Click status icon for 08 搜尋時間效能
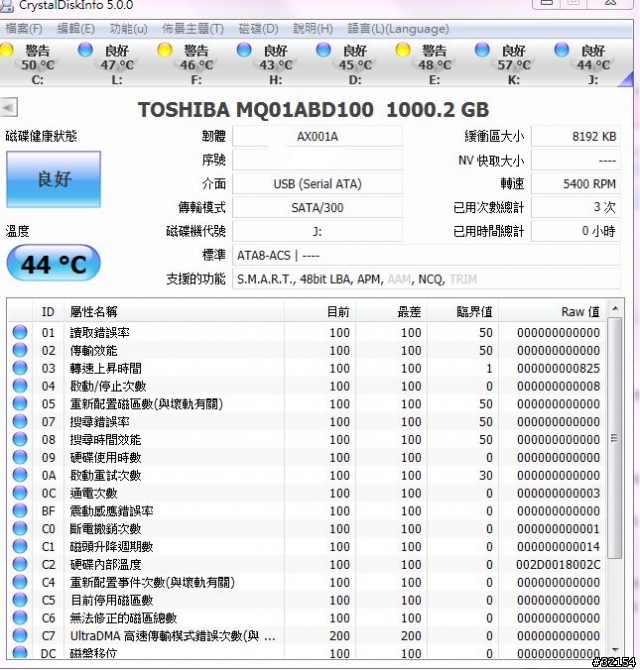 pos(20,440)
